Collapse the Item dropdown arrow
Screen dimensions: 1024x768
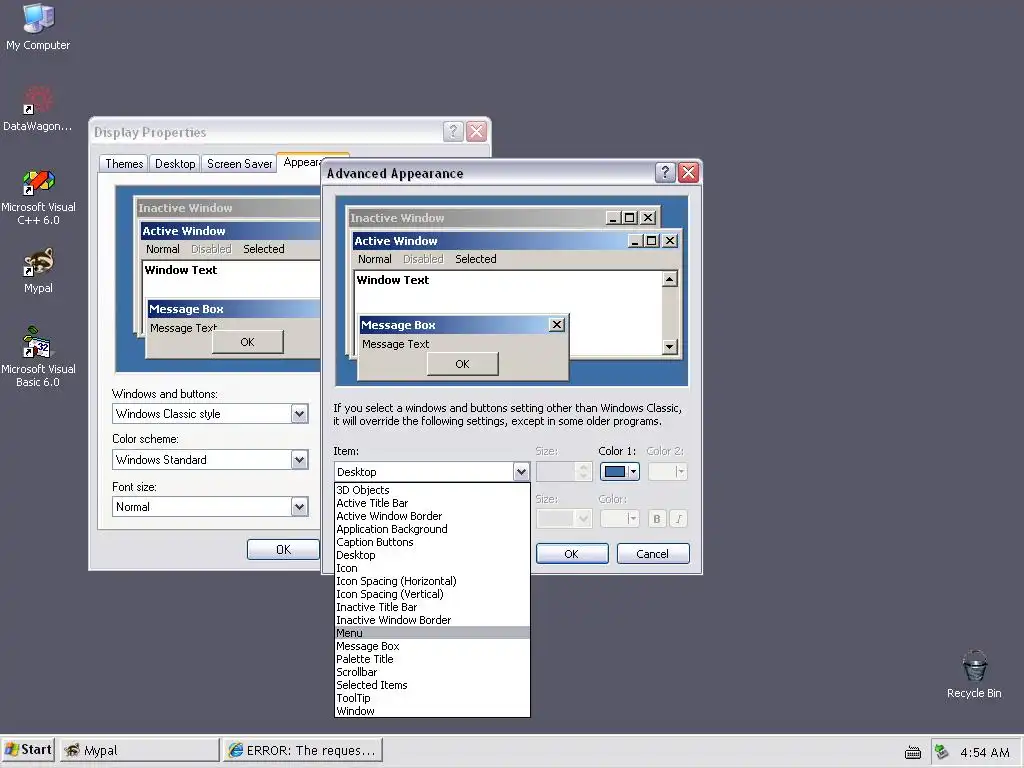[x=520, y=472]
